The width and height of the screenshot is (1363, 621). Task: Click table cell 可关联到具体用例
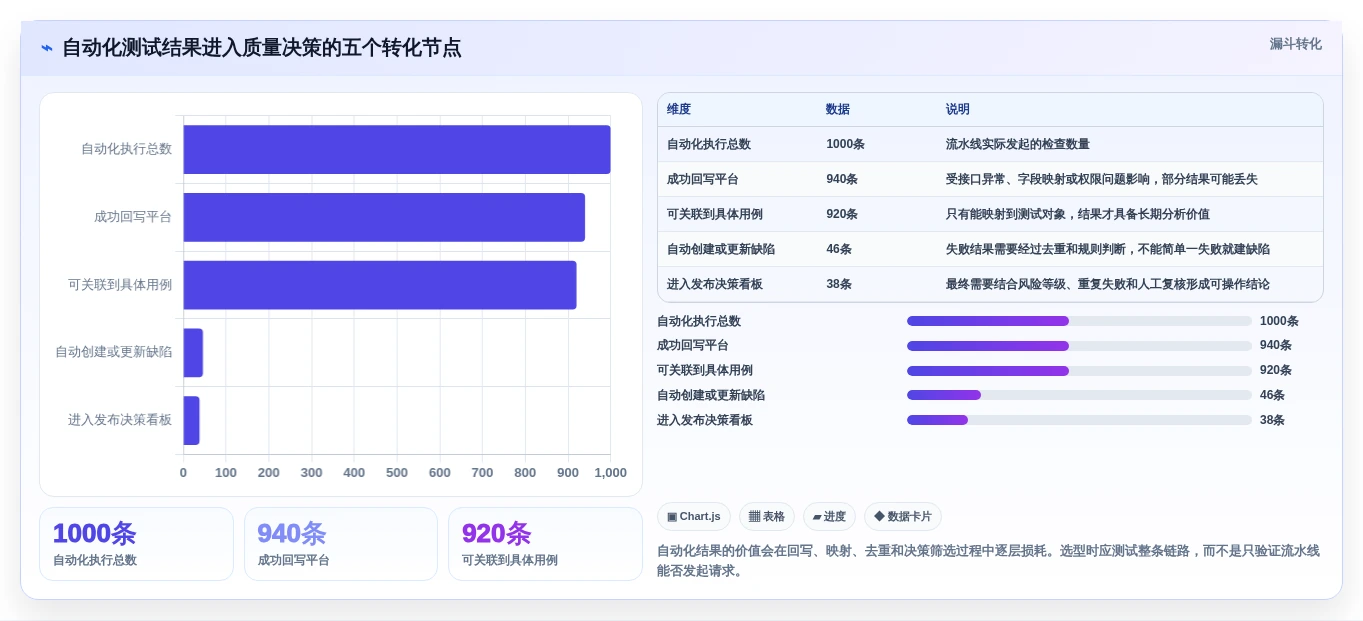point(715,214)
